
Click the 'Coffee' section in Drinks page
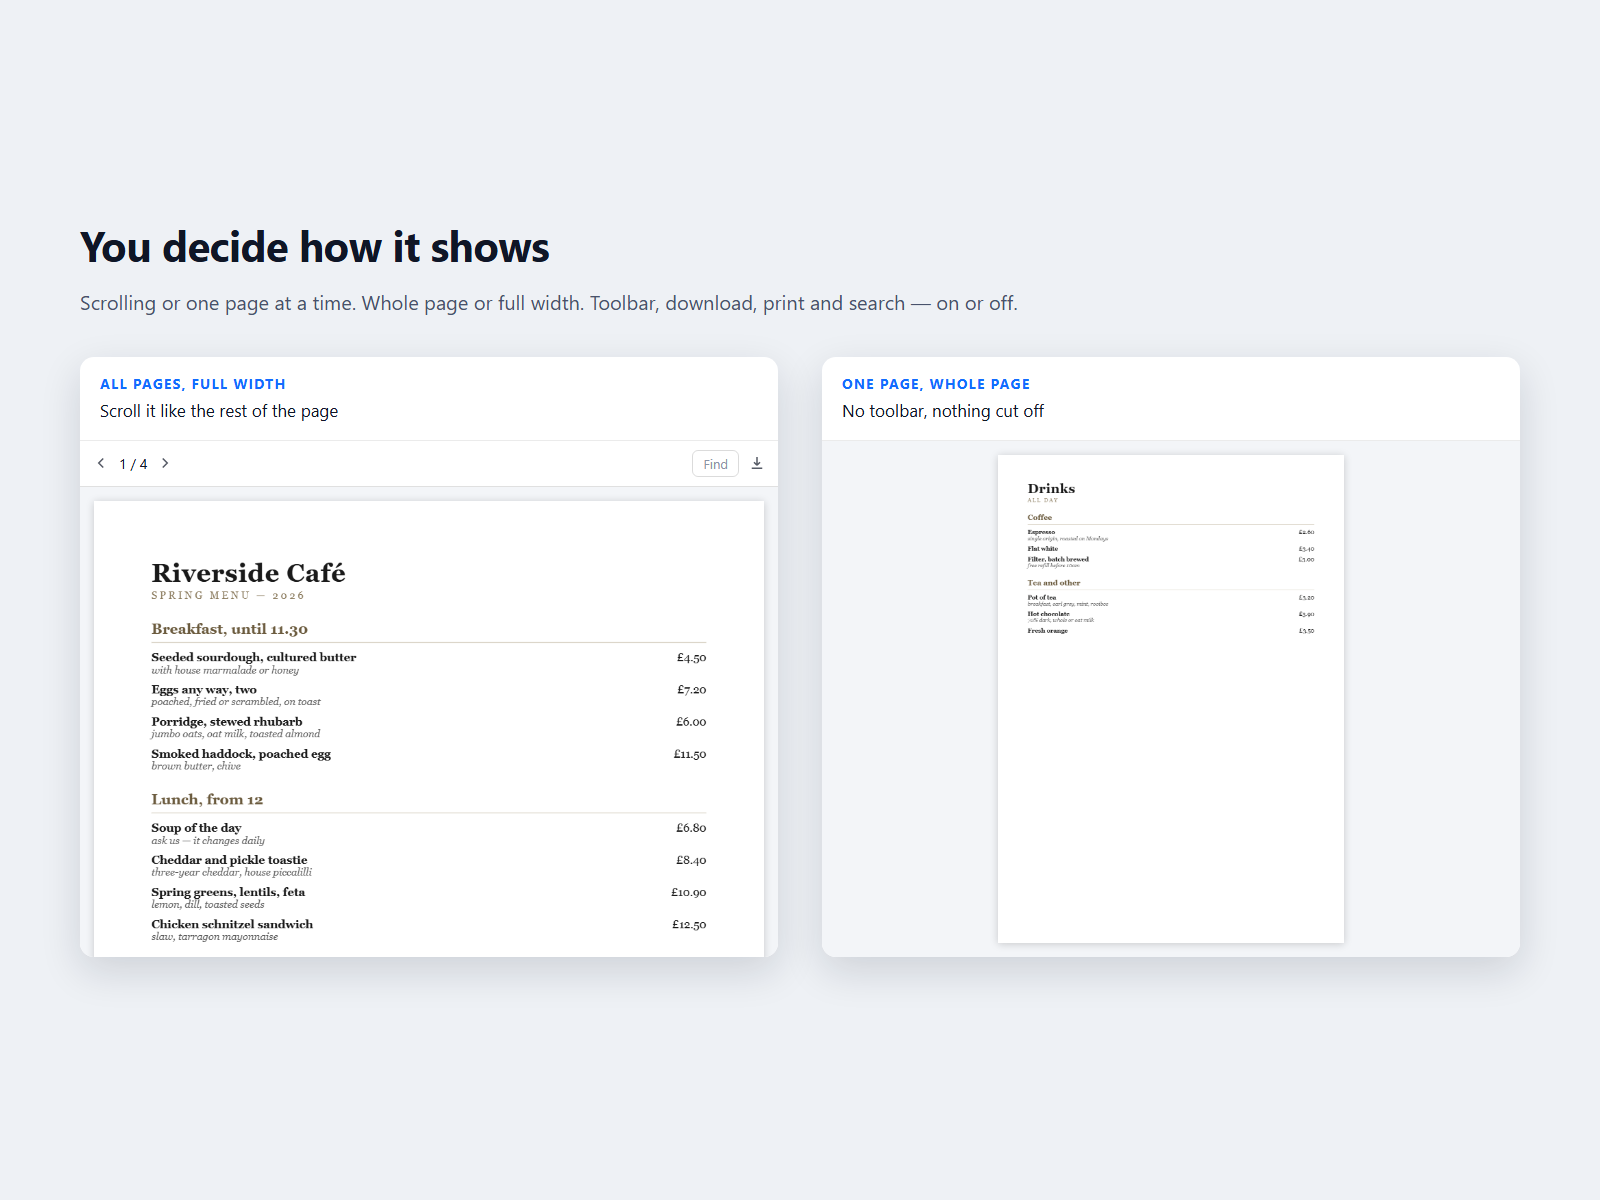click(1040, 517)
